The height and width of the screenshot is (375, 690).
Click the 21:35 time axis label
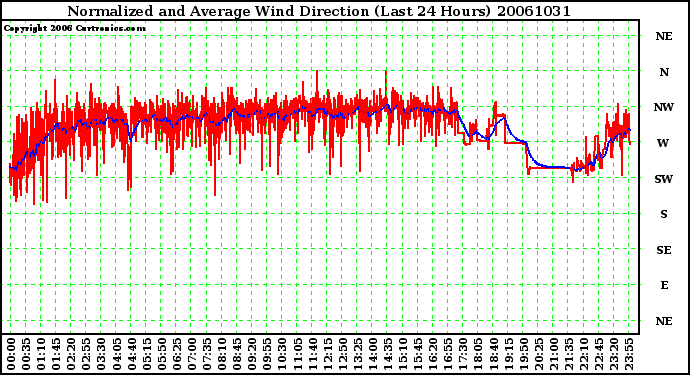(569, 354)
